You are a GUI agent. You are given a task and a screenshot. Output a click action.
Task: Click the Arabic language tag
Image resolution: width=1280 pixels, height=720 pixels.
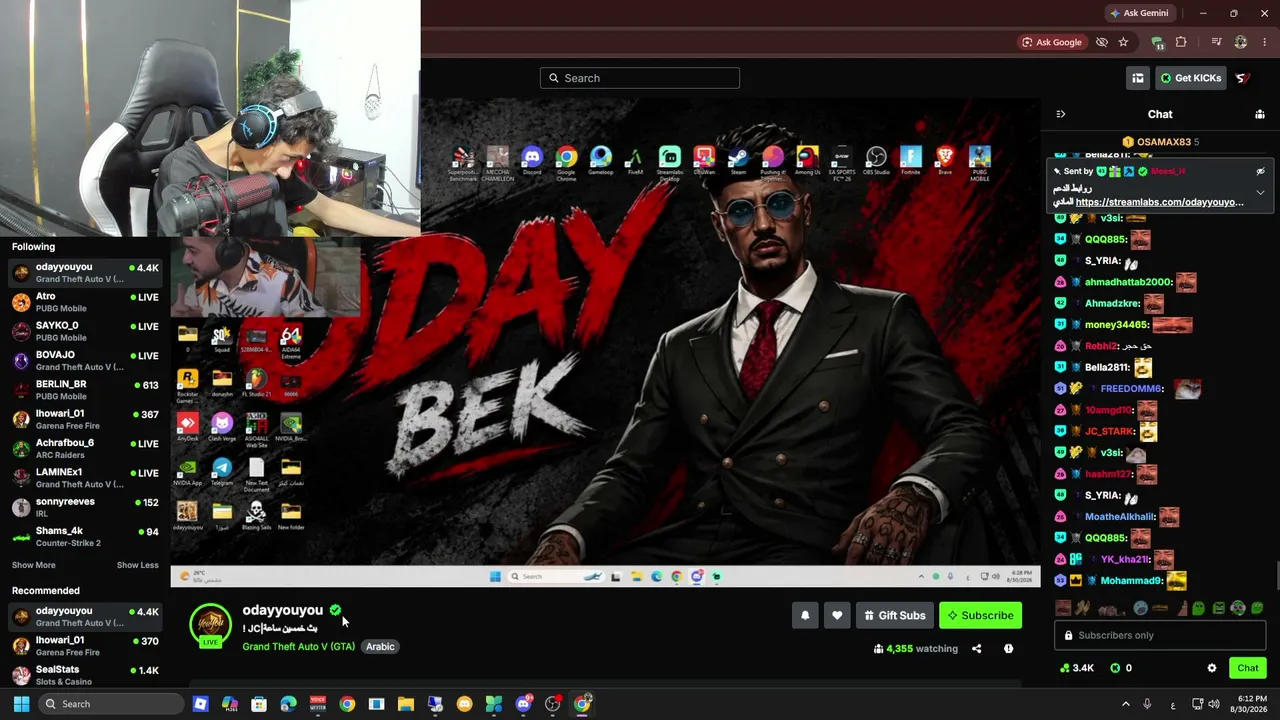[x=380, y=647]
